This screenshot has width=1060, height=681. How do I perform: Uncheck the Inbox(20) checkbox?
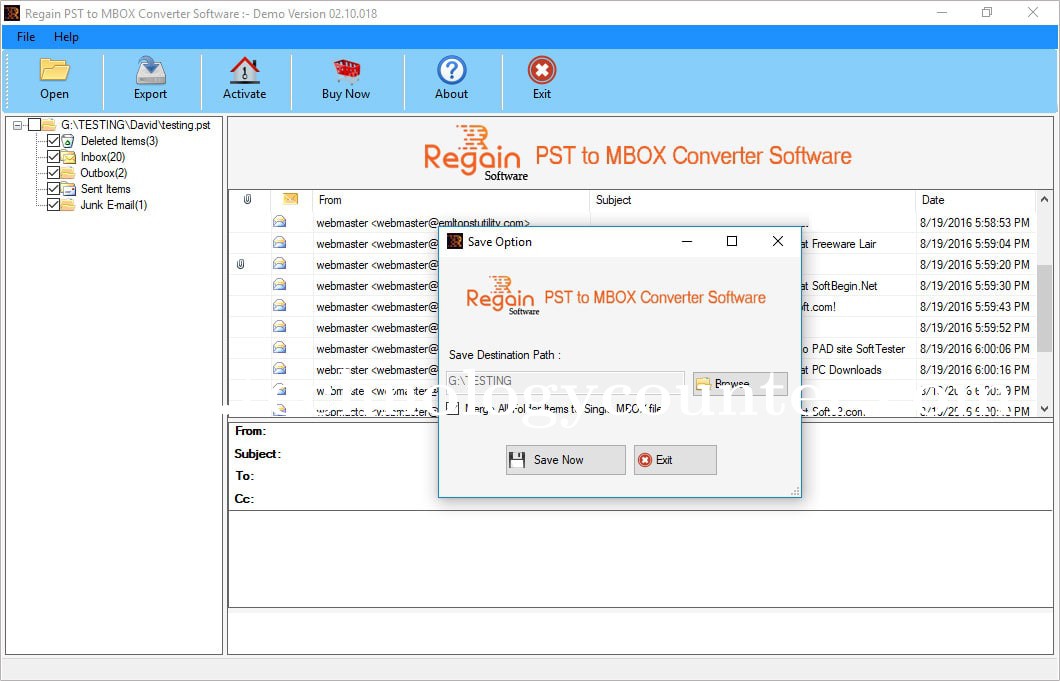(53, 157)
